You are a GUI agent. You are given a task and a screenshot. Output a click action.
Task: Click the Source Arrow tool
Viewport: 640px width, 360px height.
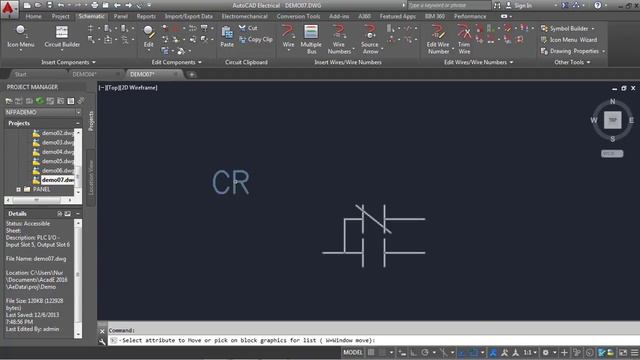pyautogui.click(x=370, y=39)
